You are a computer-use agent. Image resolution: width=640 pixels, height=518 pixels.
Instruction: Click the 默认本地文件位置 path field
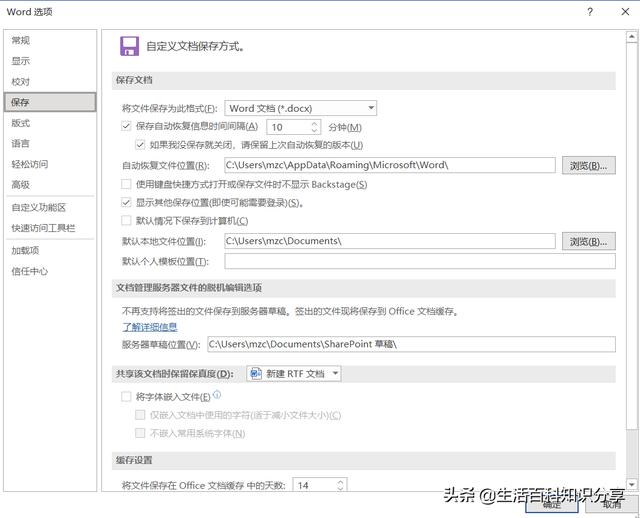[390, 241]
